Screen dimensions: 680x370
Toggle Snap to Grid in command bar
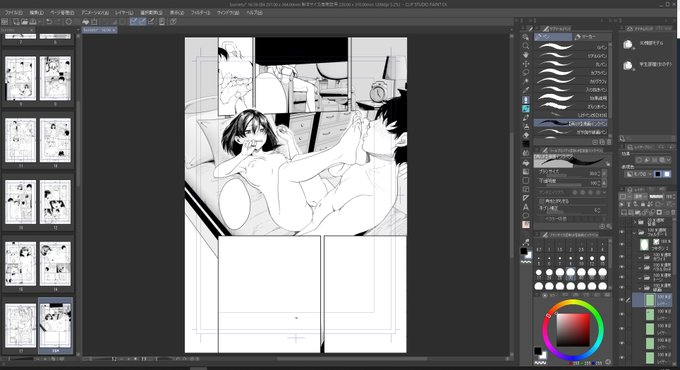(151, 21)
